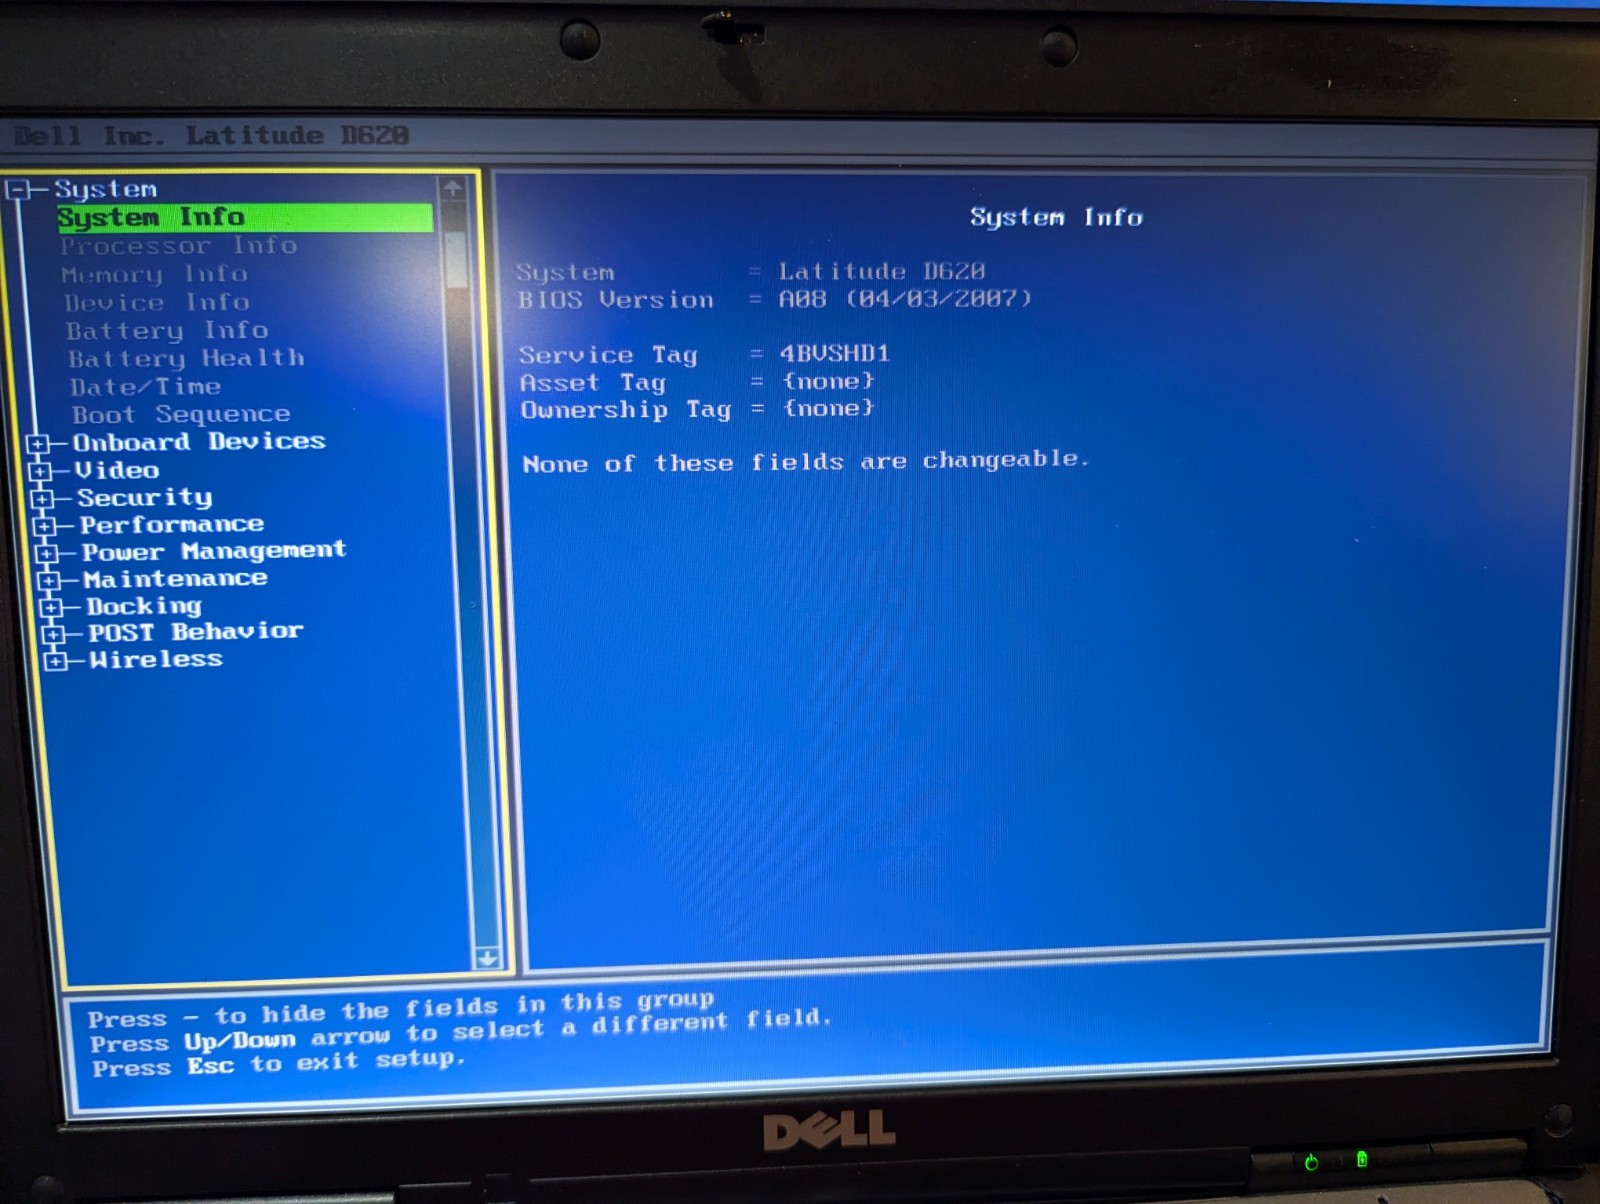
Task: Select the highlighted System Info entry
Action: click(x=245, y=218)
